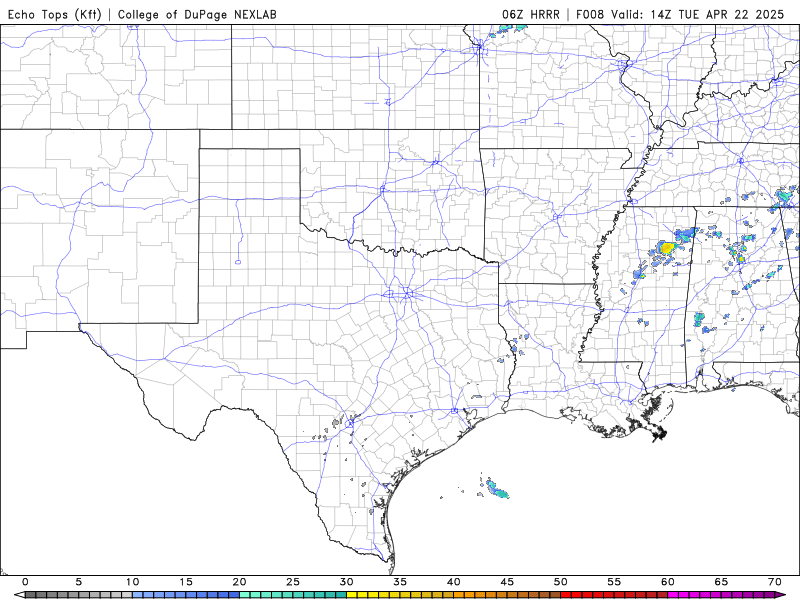Click the first red swatch at the 50 mark
800x600 pixels.
(566, 595)
